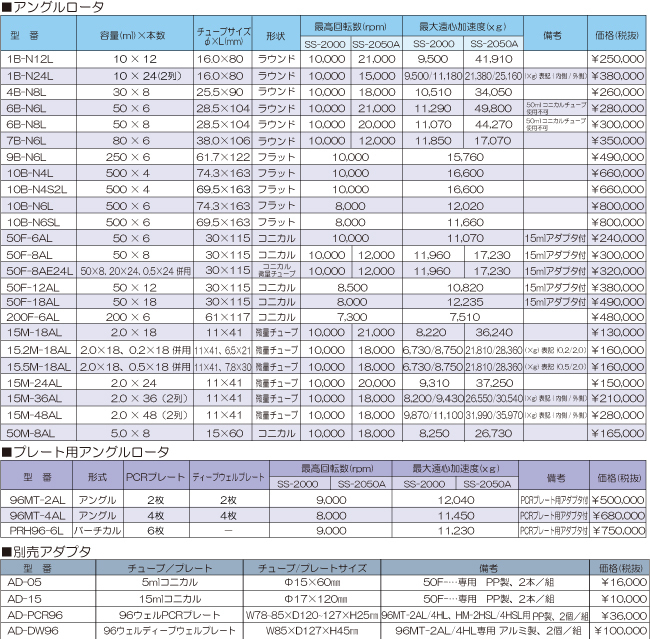Select adapter AD-DW96
This screenshot has width=650, height=639.
pos(33,631)
